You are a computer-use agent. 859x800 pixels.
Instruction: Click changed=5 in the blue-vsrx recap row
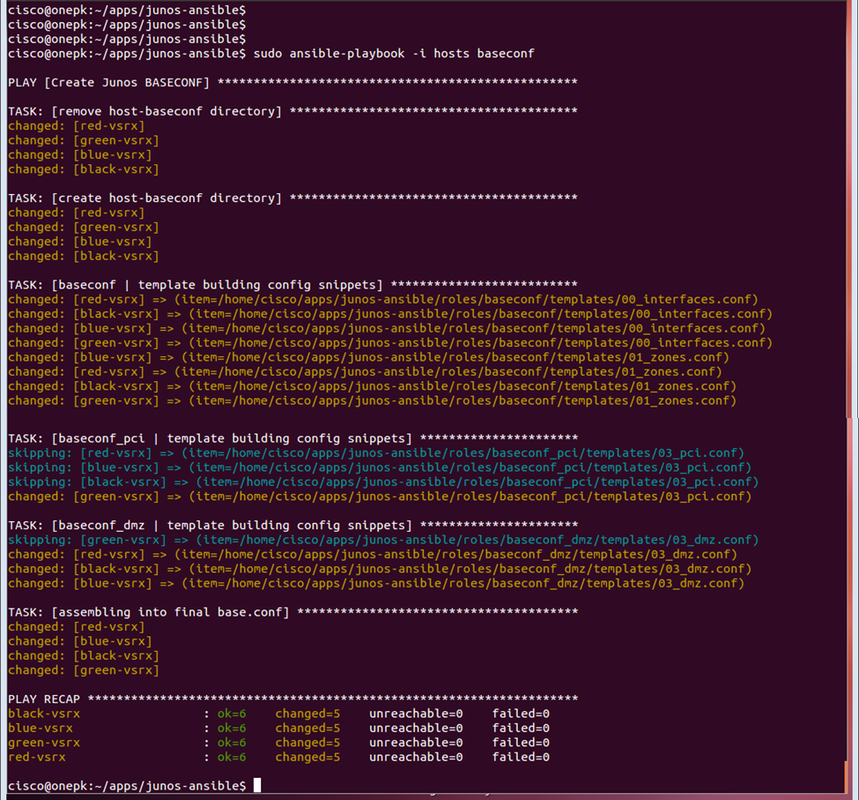307,728
